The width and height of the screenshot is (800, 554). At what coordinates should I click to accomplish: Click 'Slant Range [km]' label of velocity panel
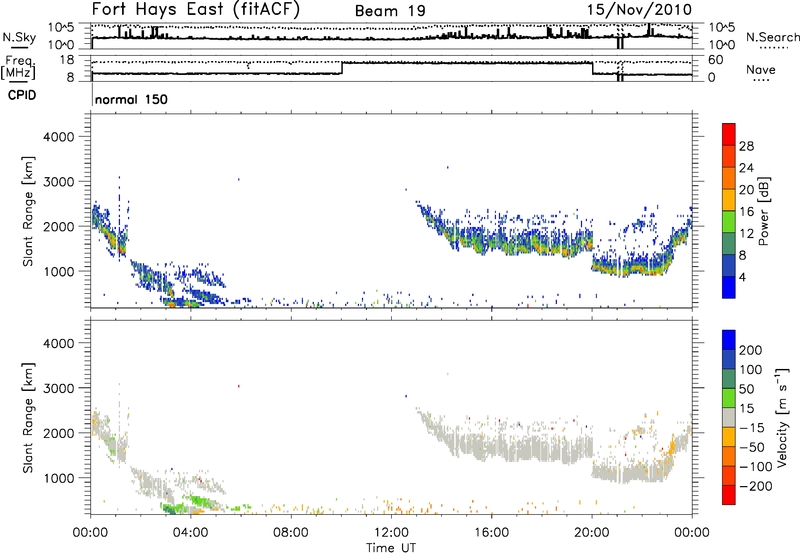point(28,417)
